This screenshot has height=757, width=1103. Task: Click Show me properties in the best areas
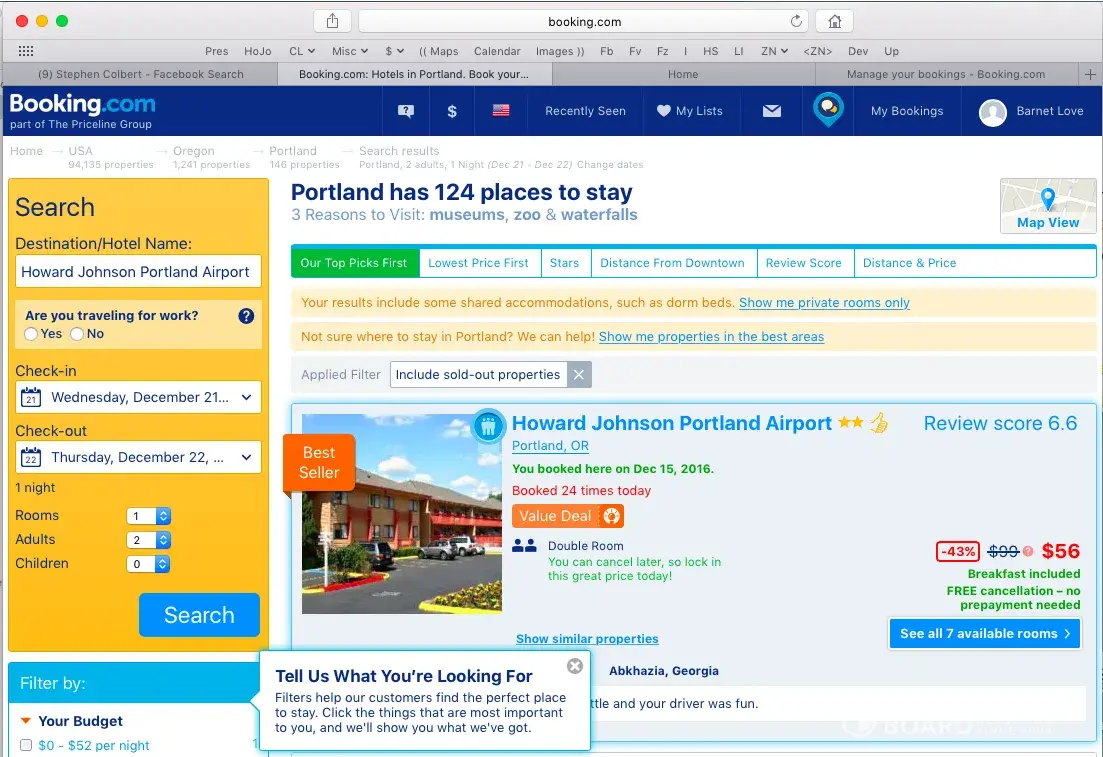(711, 336)
